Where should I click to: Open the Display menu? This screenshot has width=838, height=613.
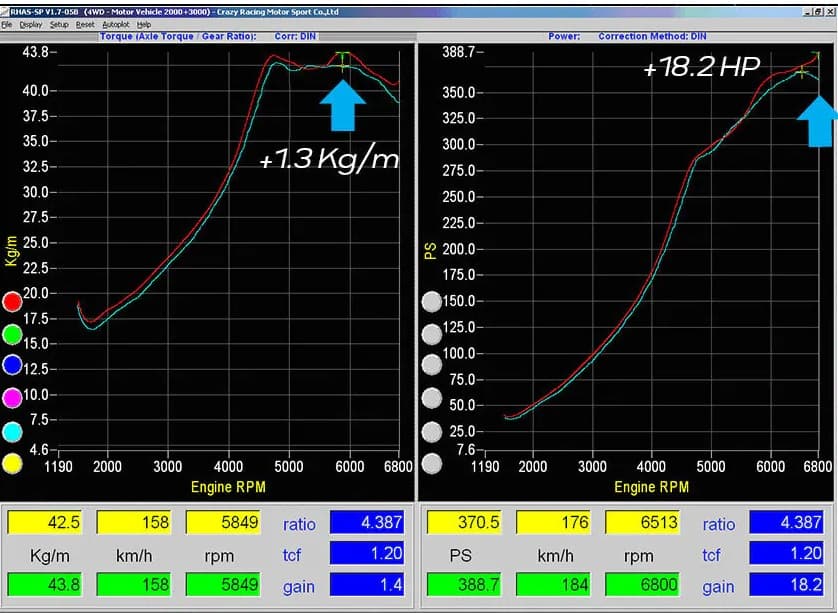[x=31, y=24]
